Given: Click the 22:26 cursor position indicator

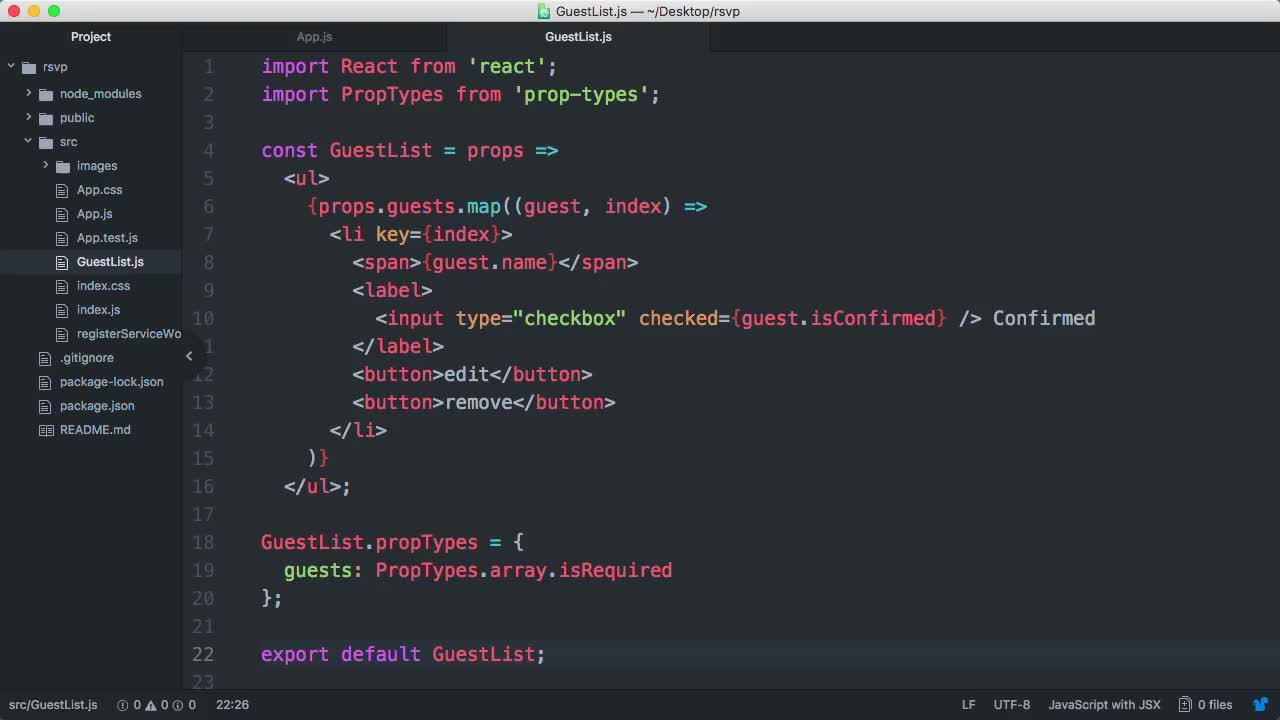Looking at the screenshot, I should tap(232, 704).
